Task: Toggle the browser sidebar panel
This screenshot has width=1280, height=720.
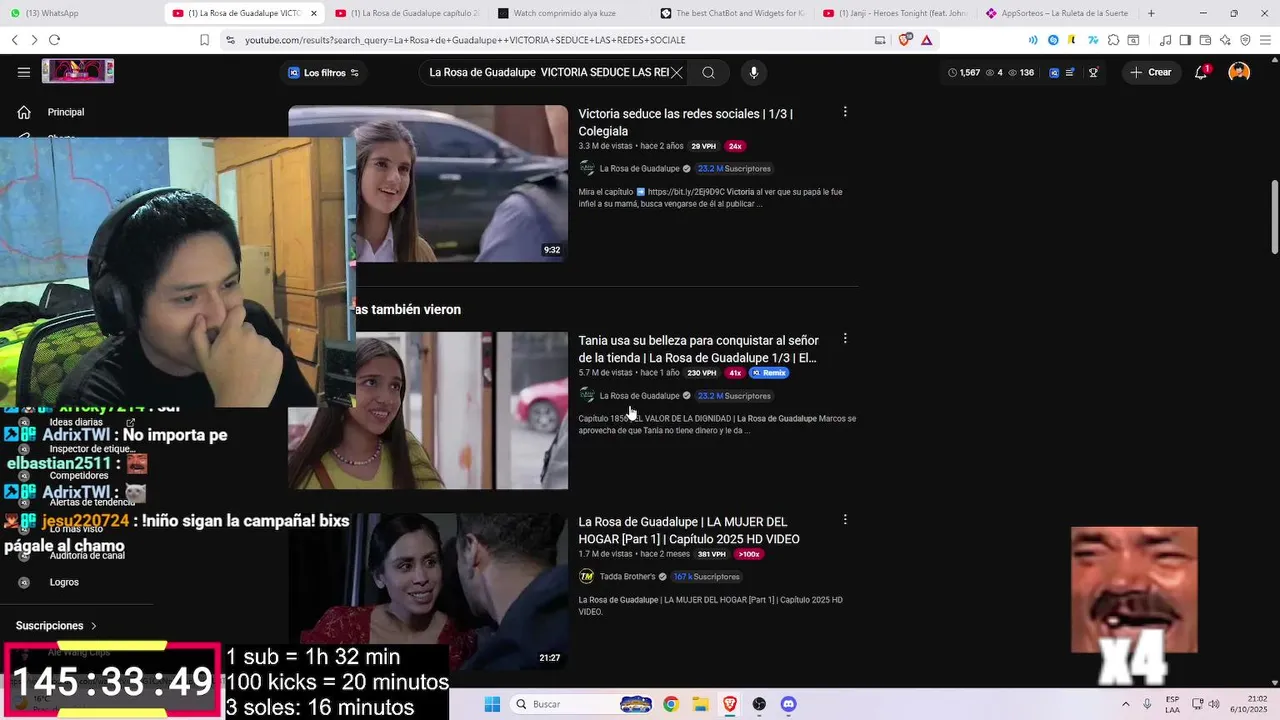Action: 1185,40
